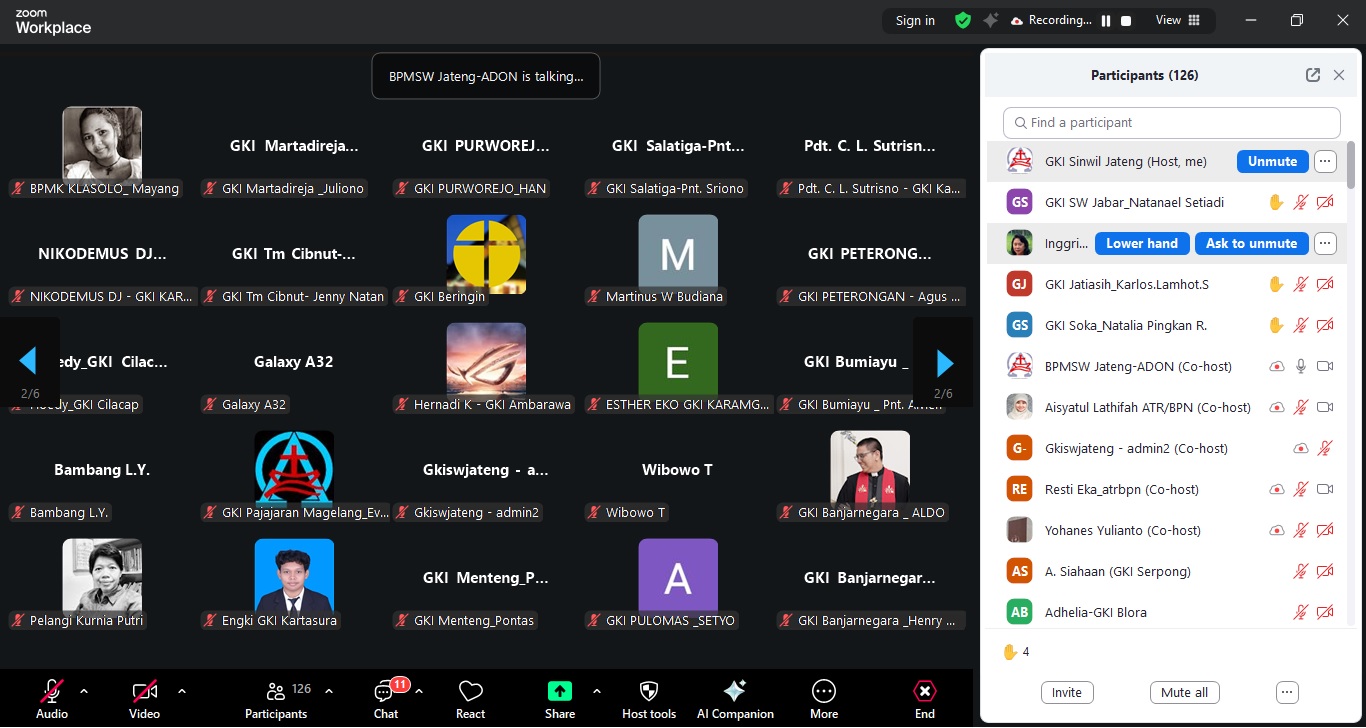The image size is (1366, 728).
Task: Click the green Share screen icon
Action: 560,691
